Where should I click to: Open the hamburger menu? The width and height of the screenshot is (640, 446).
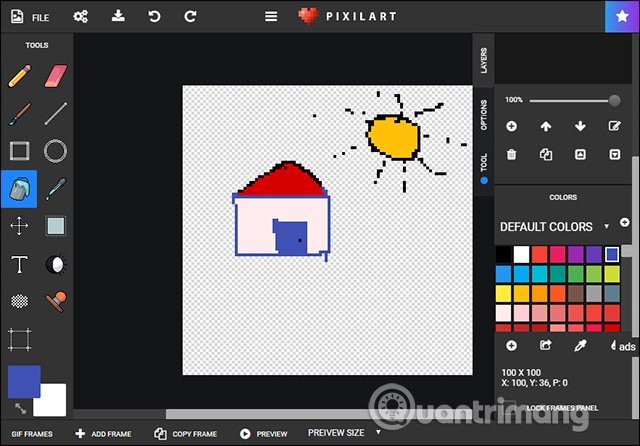(x=270, y=16)
